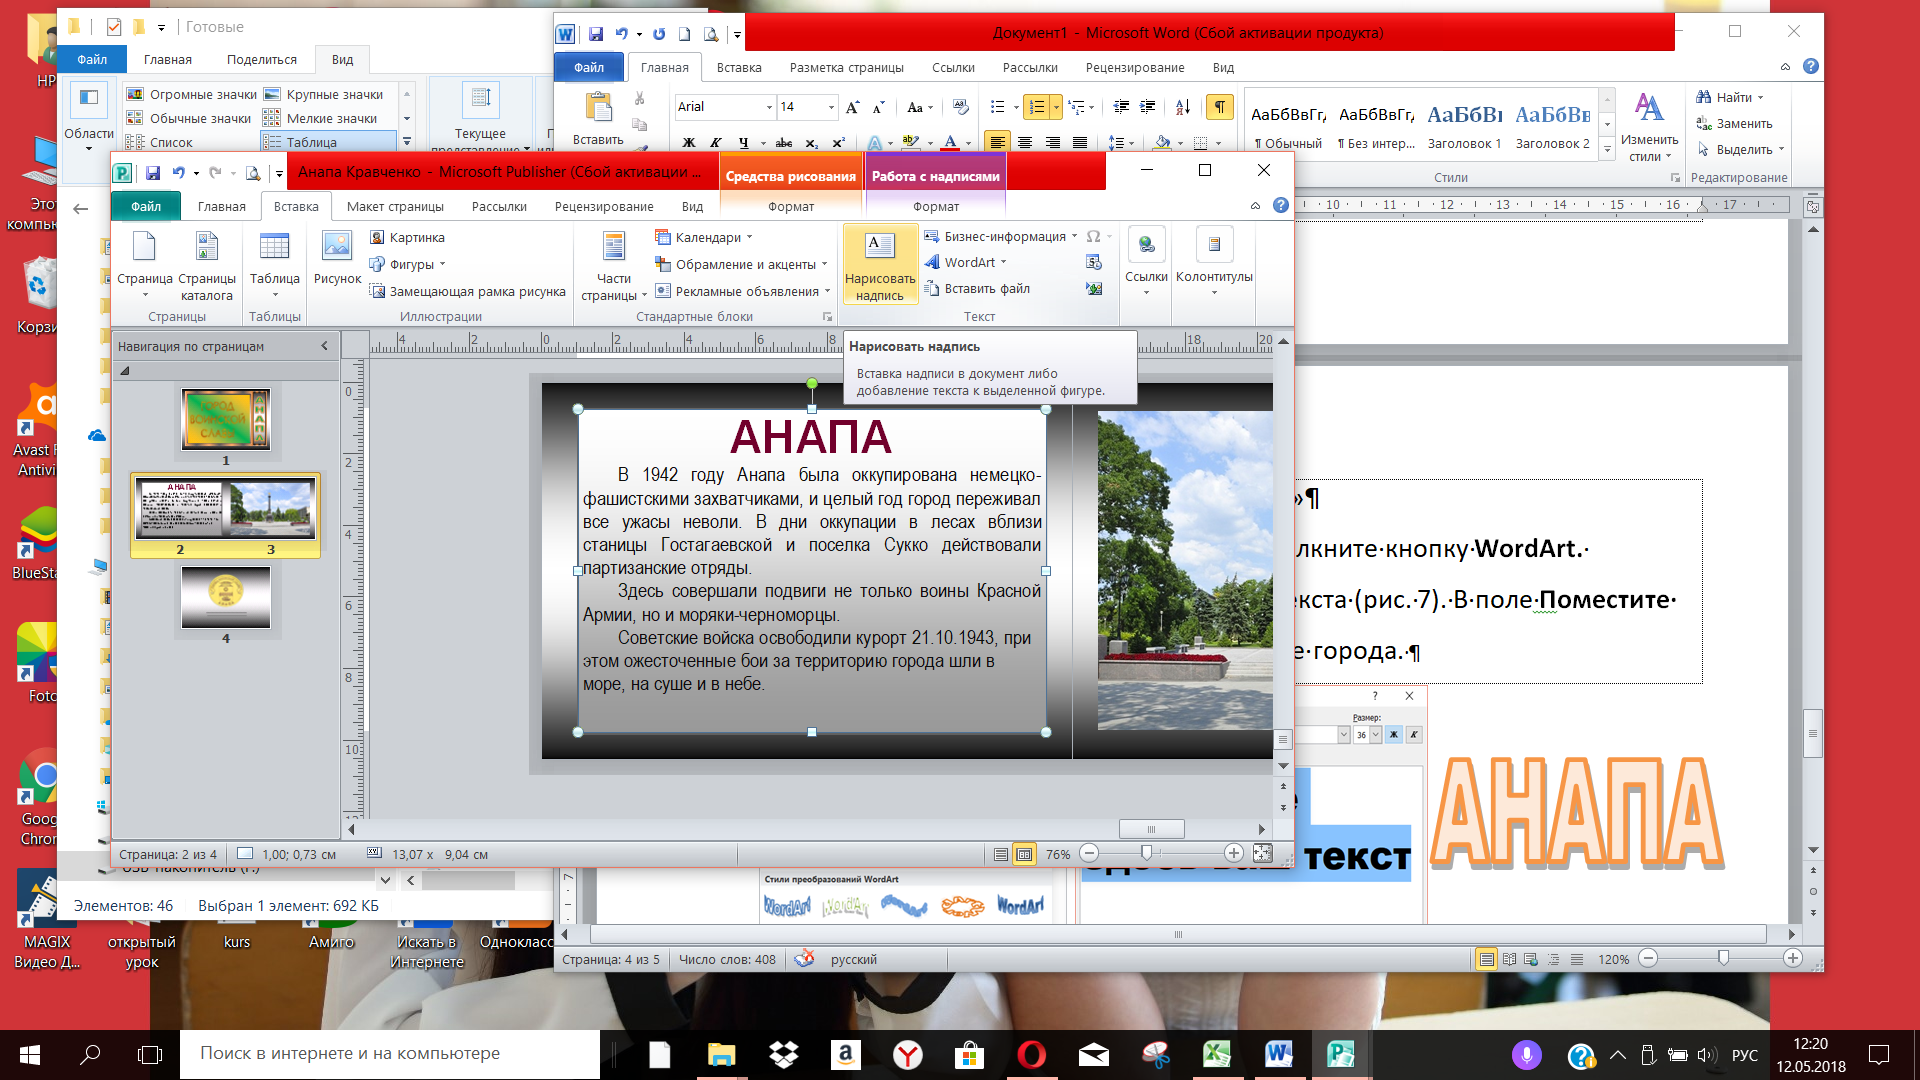Open Word References (Ссылки) tab

click(x=953, y=67)
